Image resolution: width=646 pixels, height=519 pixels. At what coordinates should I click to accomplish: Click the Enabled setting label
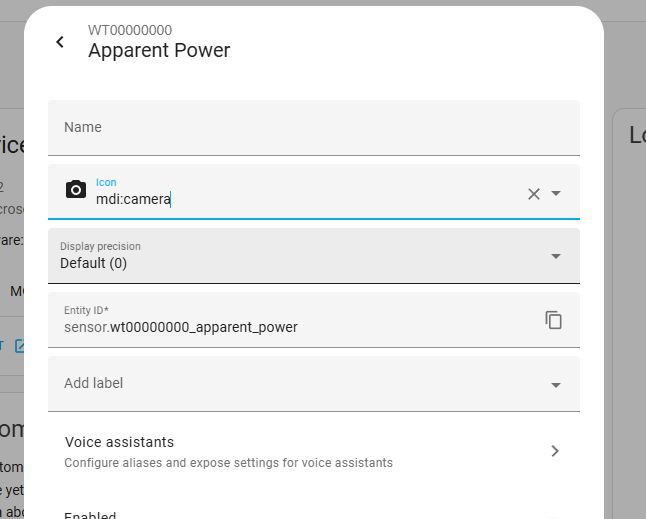click(90, 515)
